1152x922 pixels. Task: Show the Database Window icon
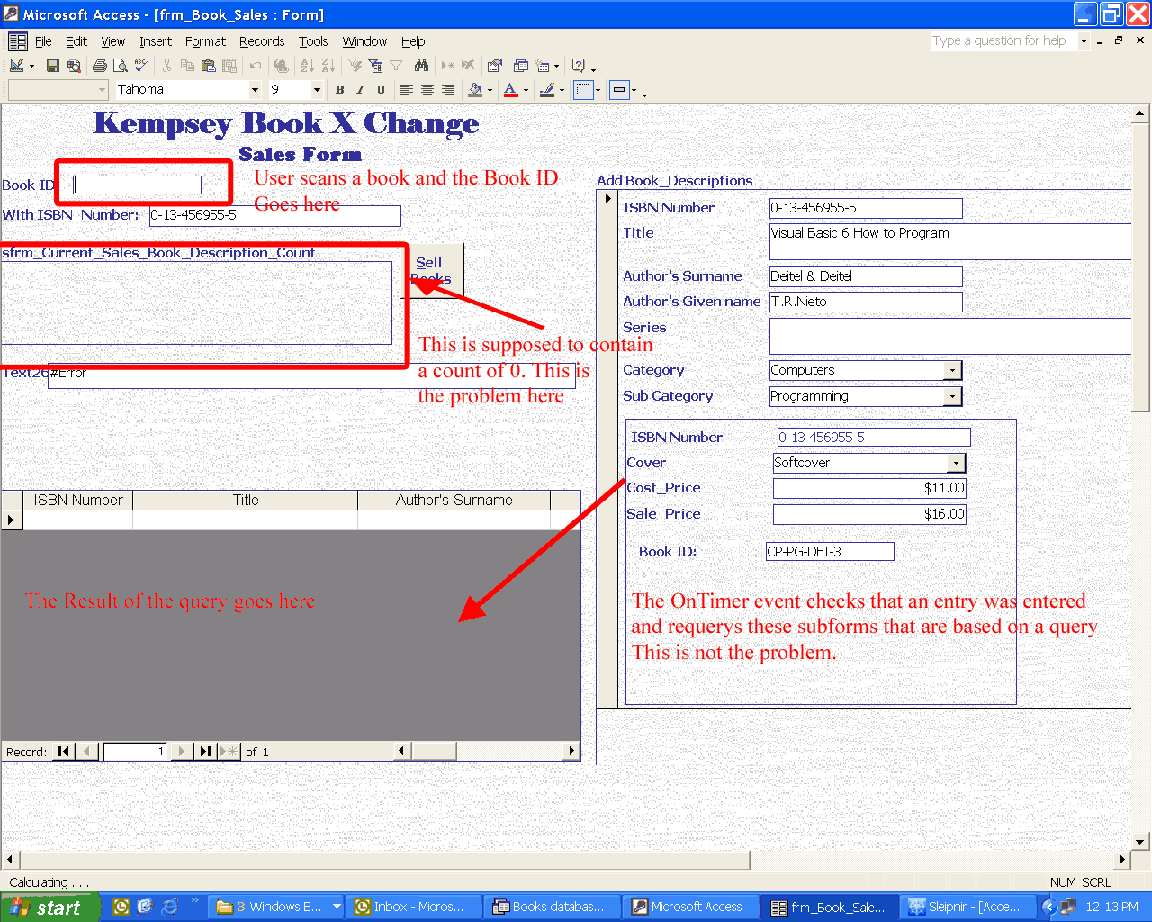coord(521,66)
